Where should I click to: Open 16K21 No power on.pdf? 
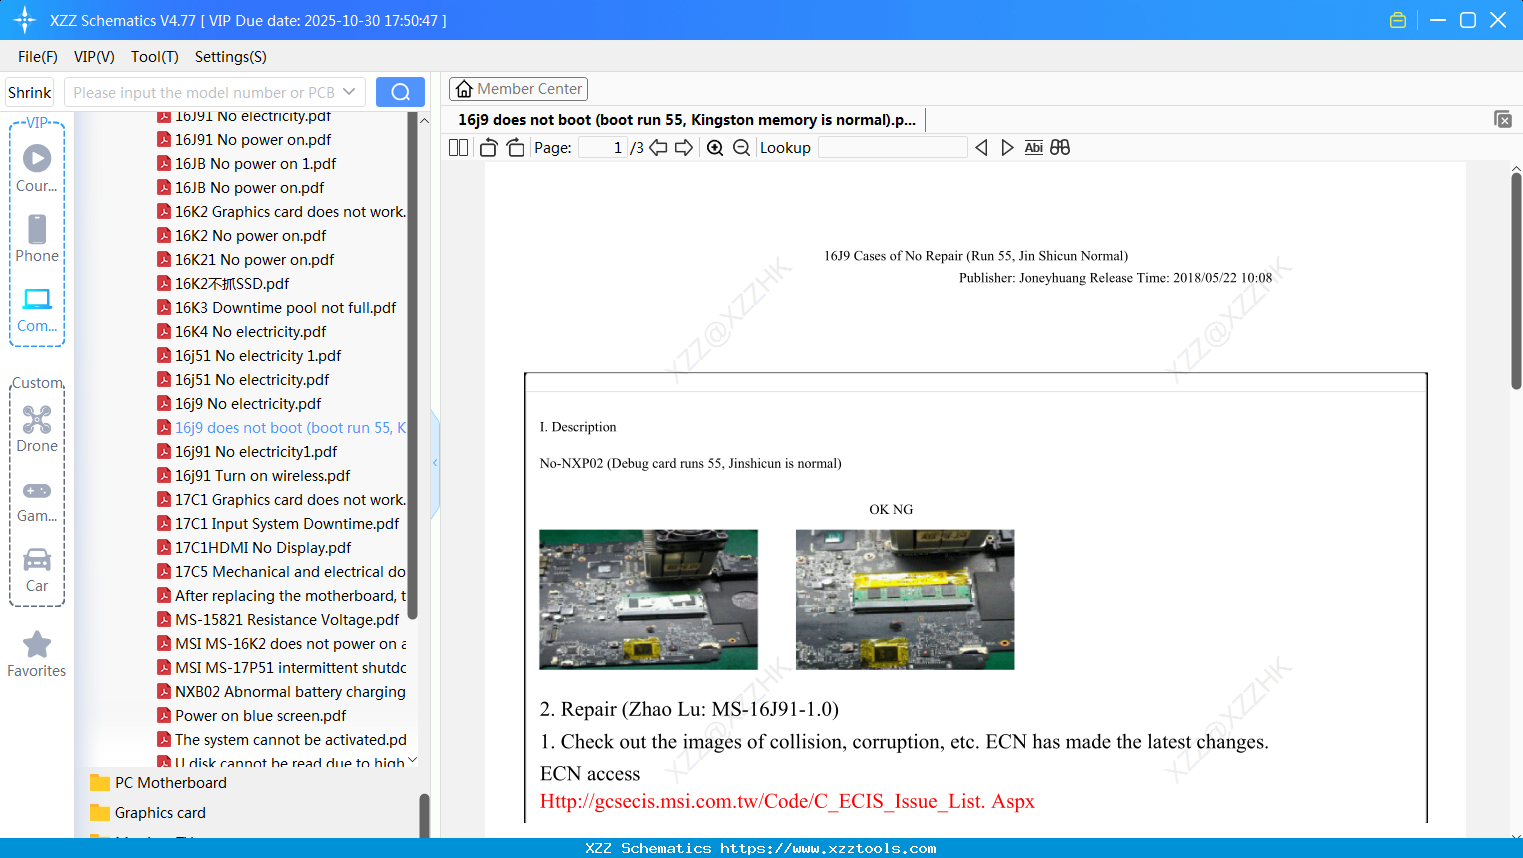tap(245, 260)
